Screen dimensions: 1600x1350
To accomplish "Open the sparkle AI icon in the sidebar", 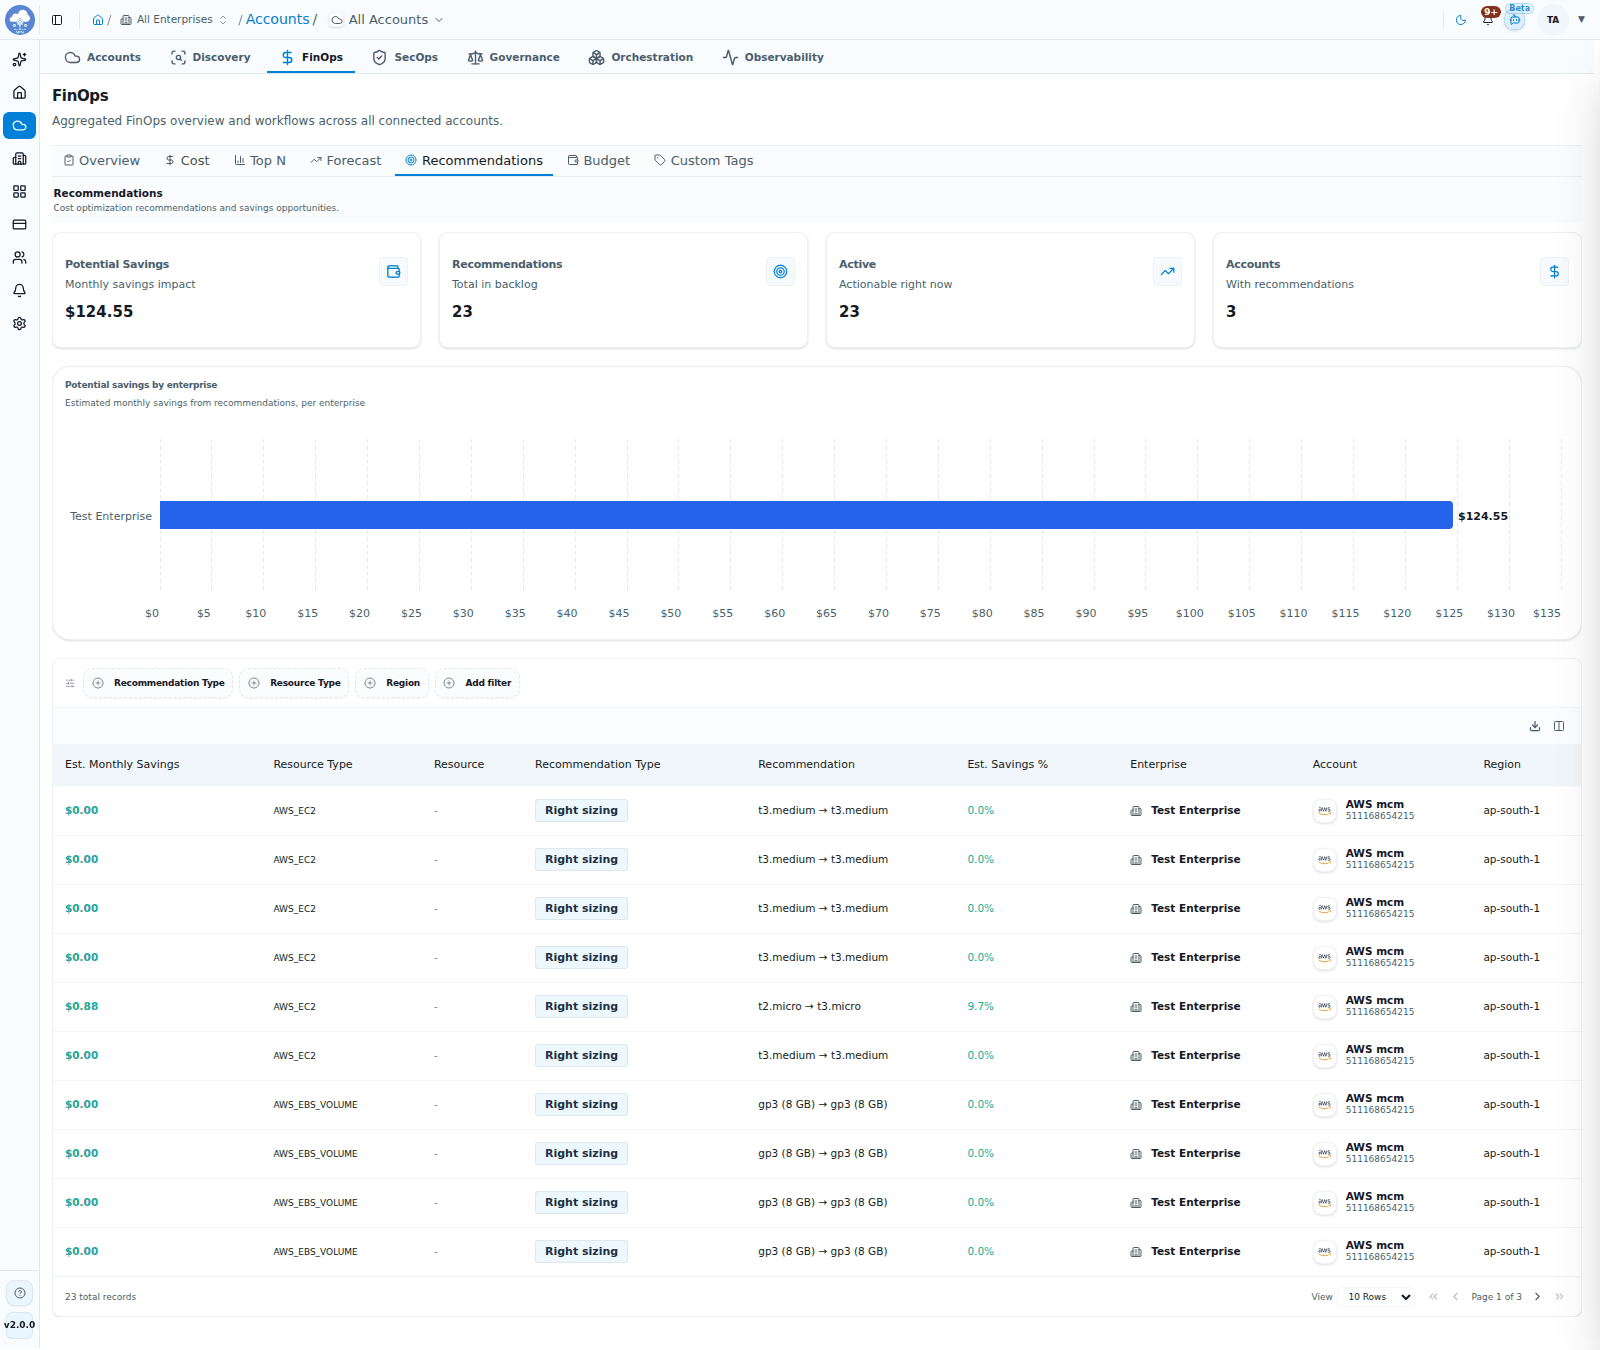I will click(x=19, y=60).
